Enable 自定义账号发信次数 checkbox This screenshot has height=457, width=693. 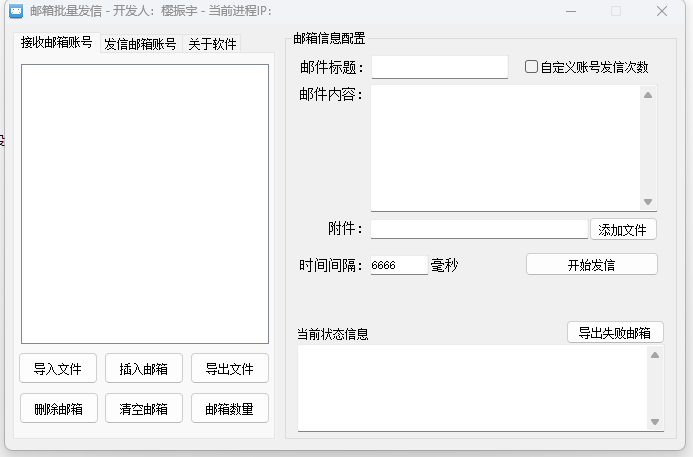click(x=532, y=67)
